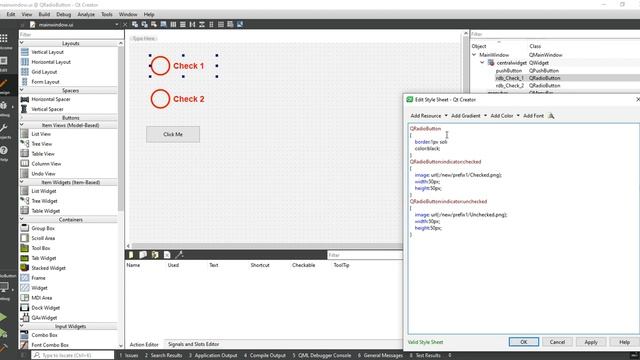Cancel the Edit Style Sheet dialog

point(557,342)
